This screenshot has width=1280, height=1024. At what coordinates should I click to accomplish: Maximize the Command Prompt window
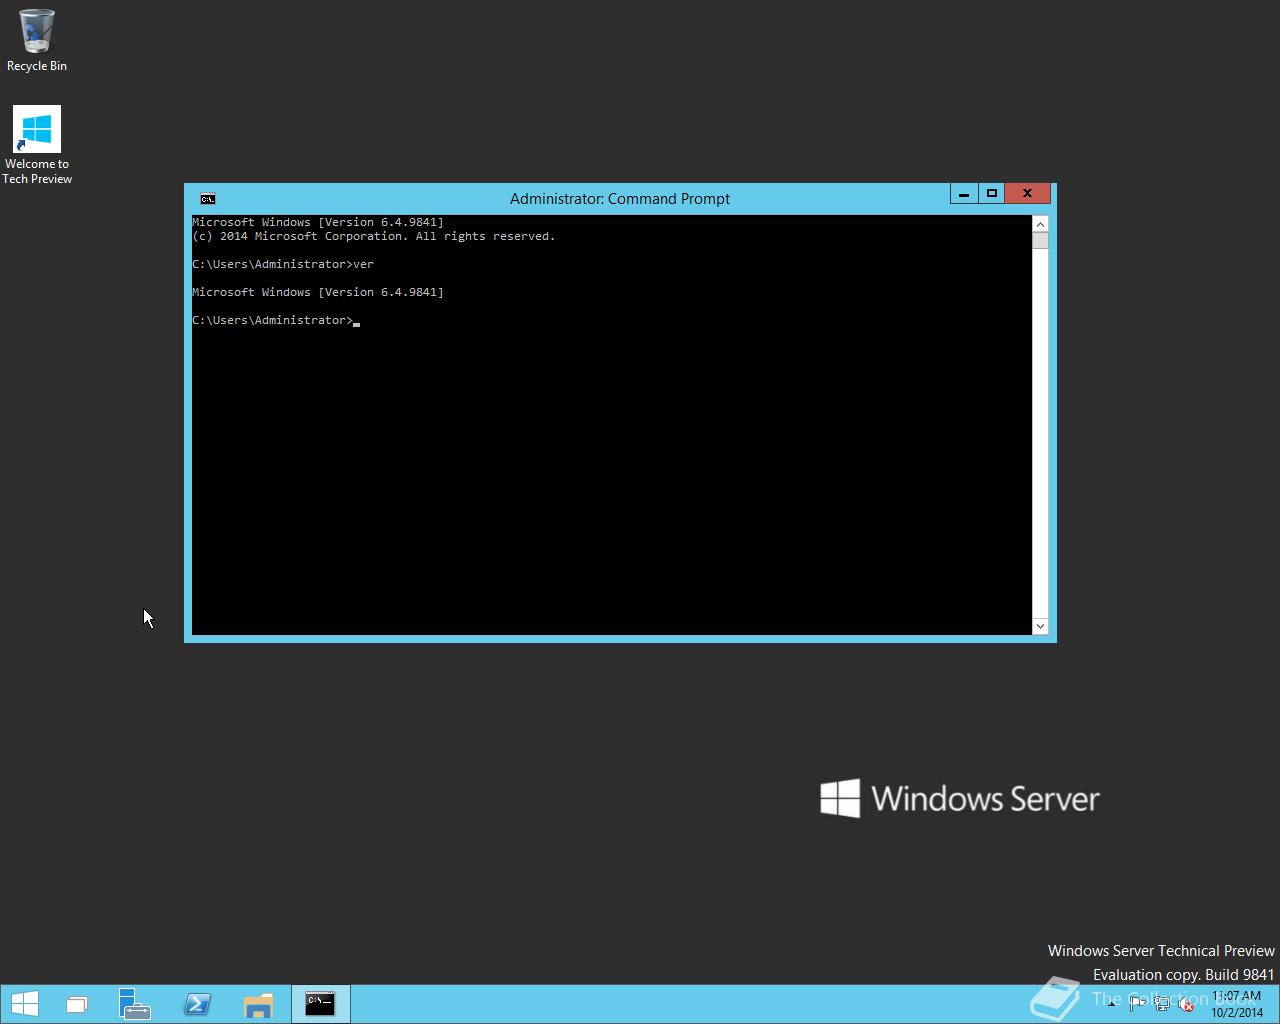(x=991, y=194)
